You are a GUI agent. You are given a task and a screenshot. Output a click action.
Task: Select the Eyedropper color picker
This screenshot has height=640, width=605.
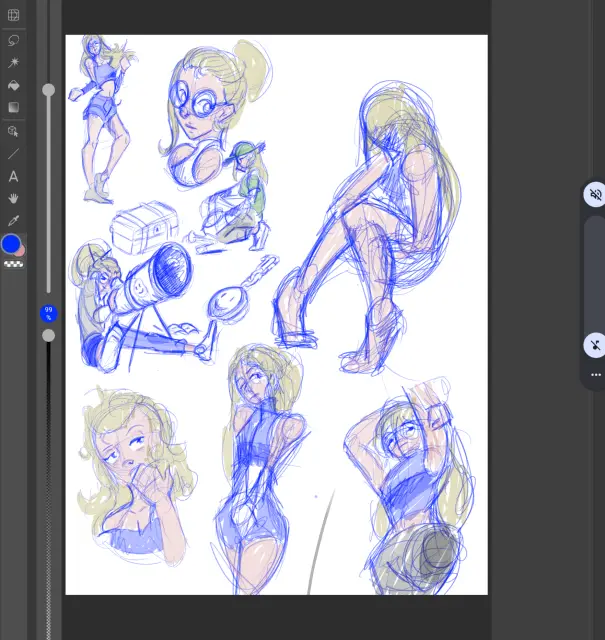(x=13, y=221)
